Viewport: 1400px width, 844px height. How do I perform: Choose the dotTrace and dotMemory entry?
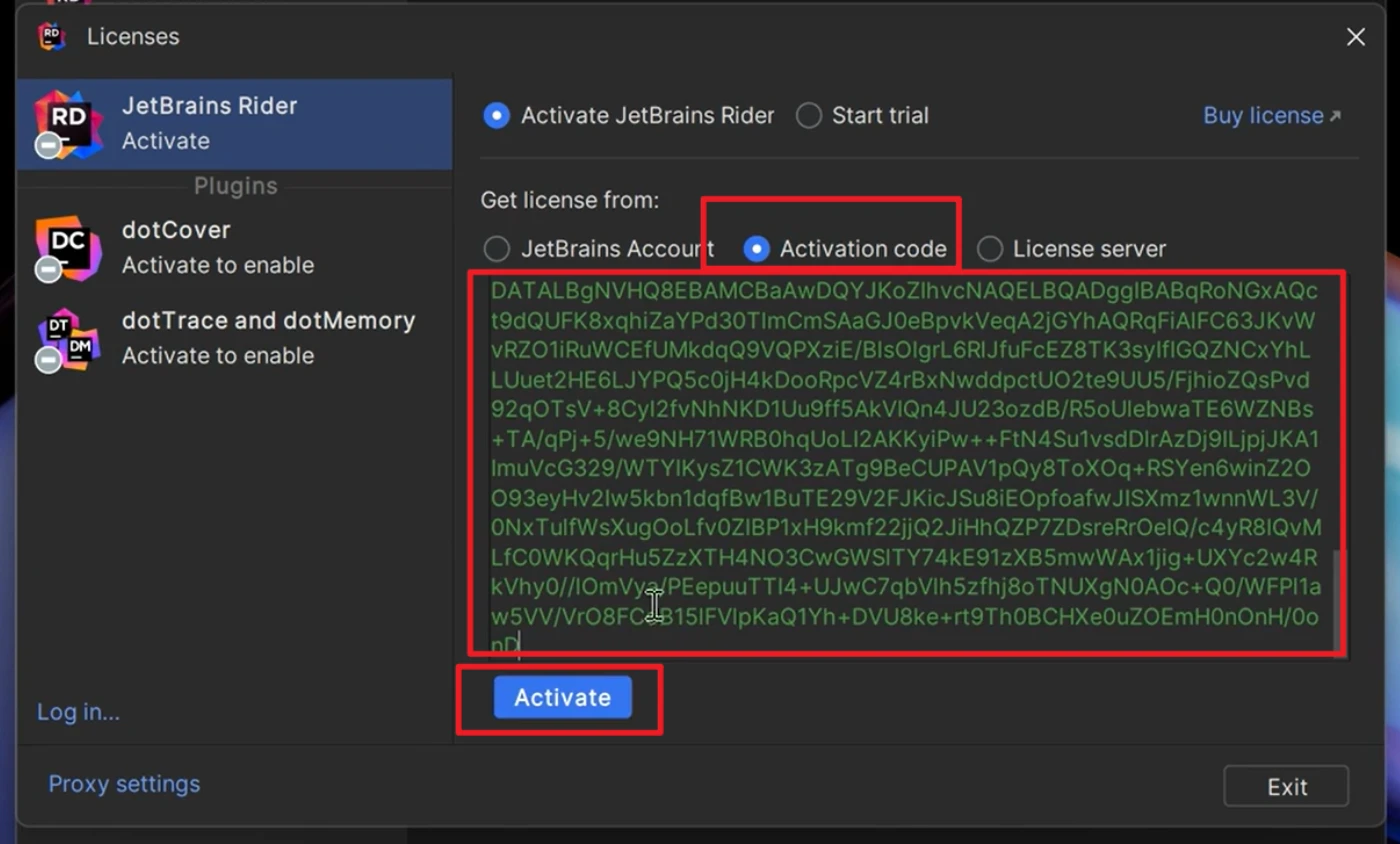pos(235,338)
